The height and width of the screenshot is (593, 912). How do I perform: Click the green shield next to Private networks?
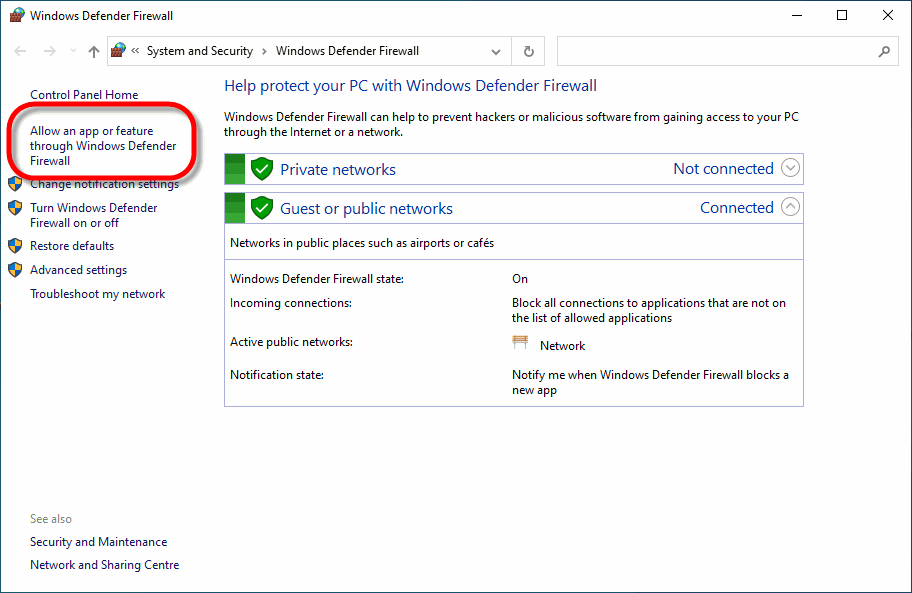click(262, 169)
